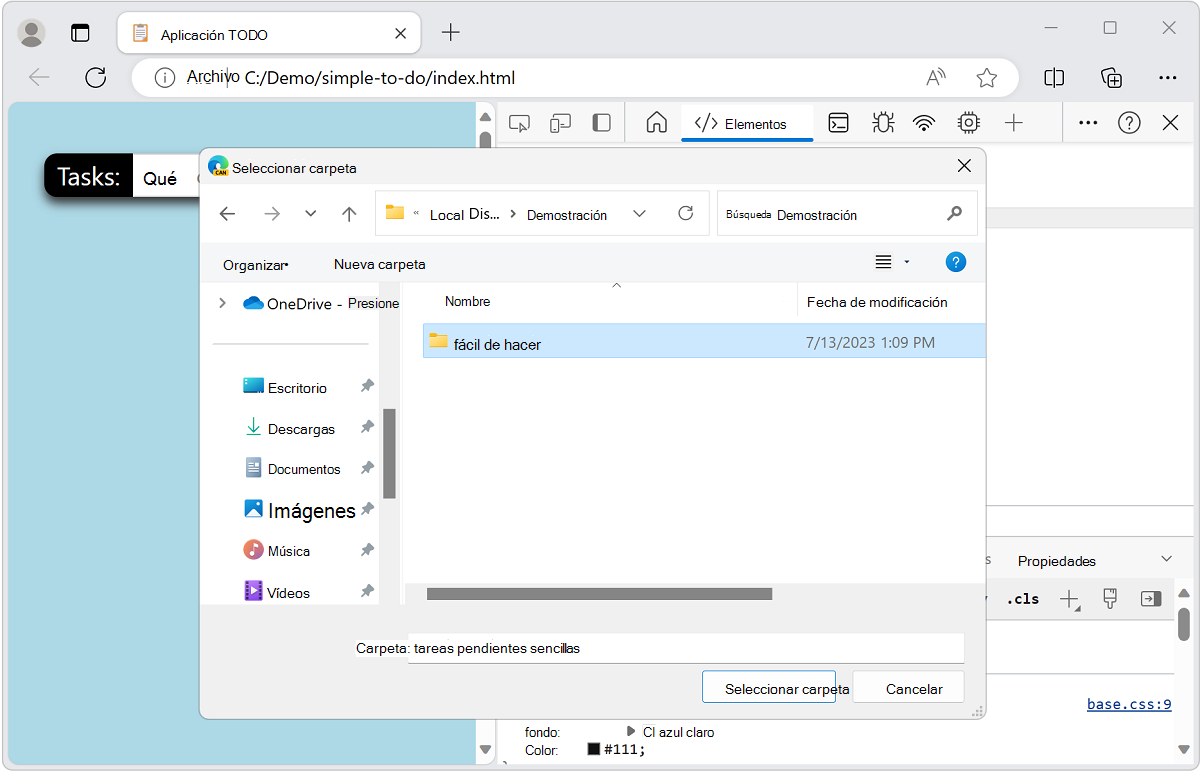The height and width of the screenshot is (772, 1200).
Task: Open the Propiedades tab in DevTools
Action: (1057, 561)
